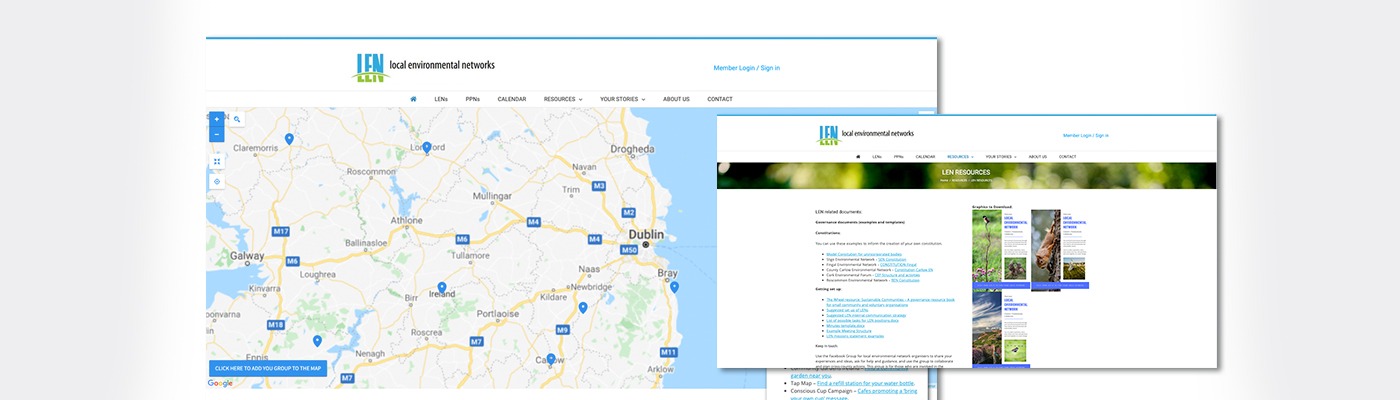Expand the YOUR STORIES dropdown menu
Viewport: 1400px width, 400px height.
622,99
